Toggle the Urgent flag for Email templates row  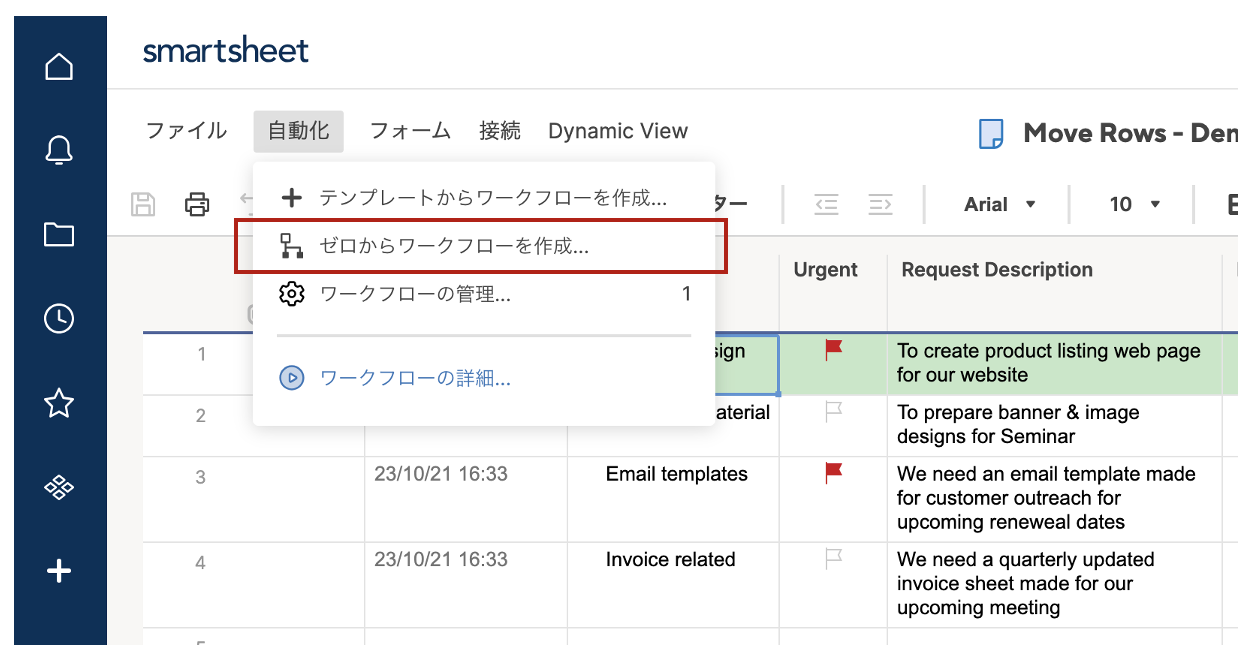click(x=833, y=473)
